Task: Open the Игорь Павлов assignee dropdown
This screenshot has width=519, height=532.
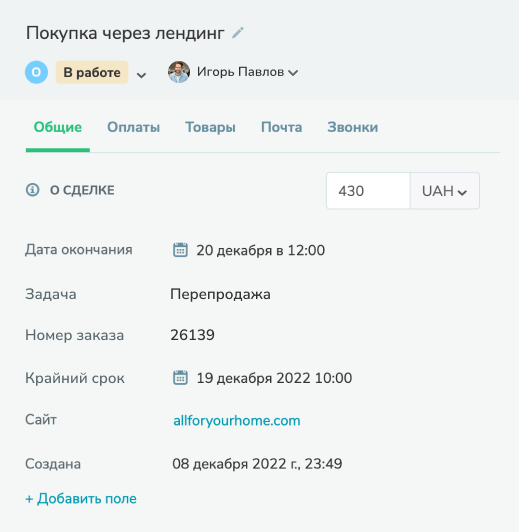Action: pyautogui.click(x=247, y=72)
